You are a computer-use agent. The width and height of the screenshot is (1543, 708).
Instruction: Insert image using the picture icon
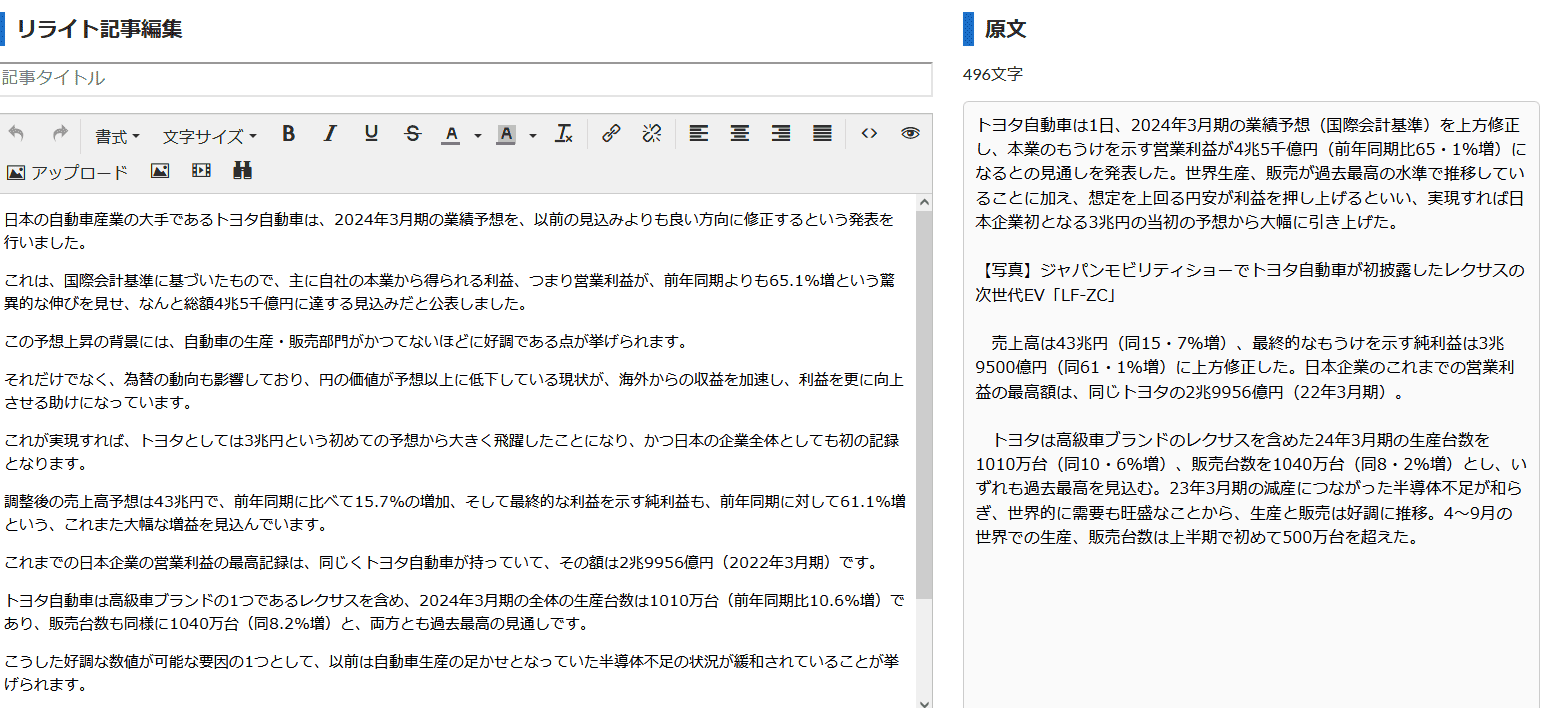tap(160, 171)
